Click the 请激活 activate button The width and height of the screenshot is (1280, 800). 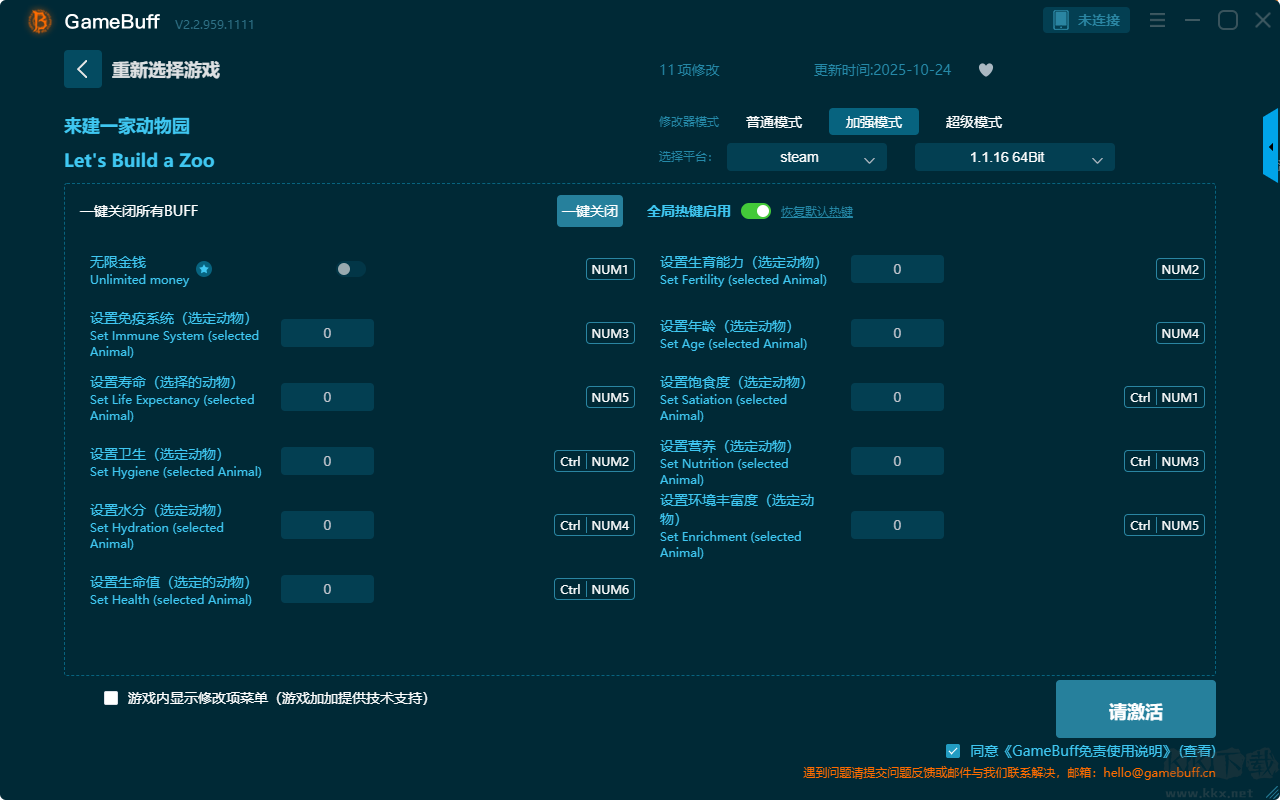[1135, 710]
